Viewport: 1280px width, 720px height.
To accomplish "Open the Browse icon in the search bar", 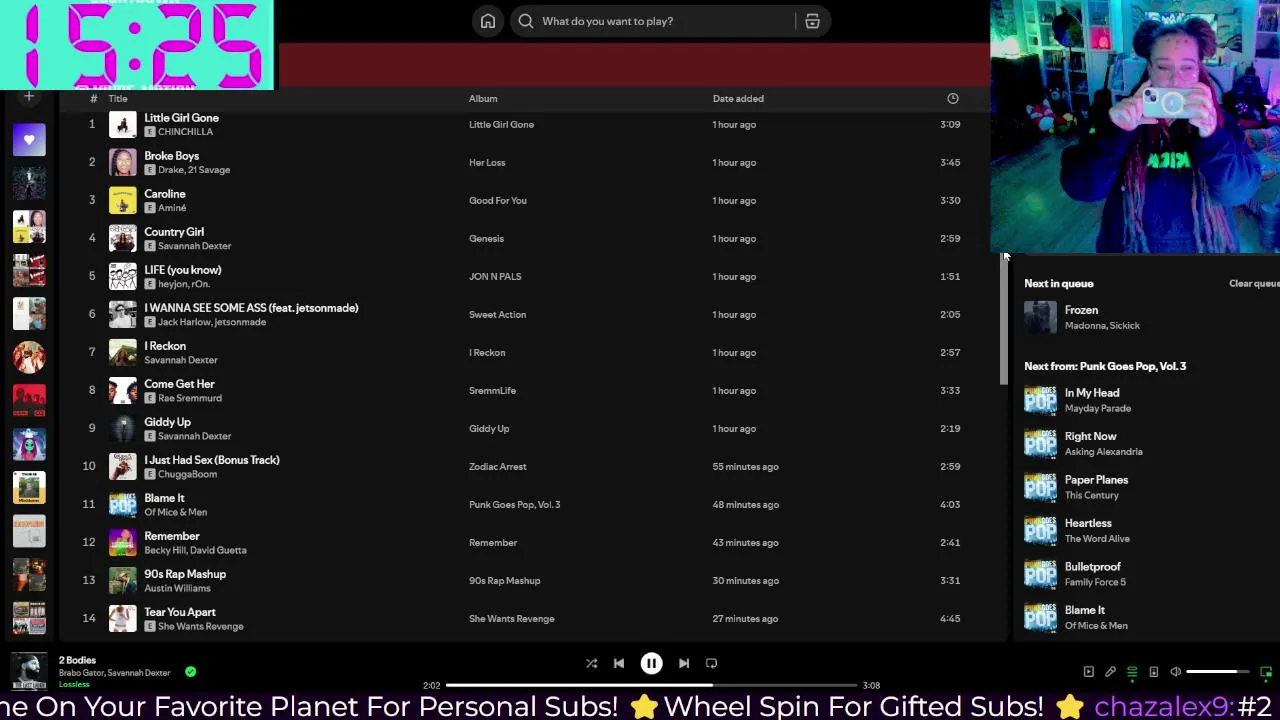I will click(x=812, y=21).
